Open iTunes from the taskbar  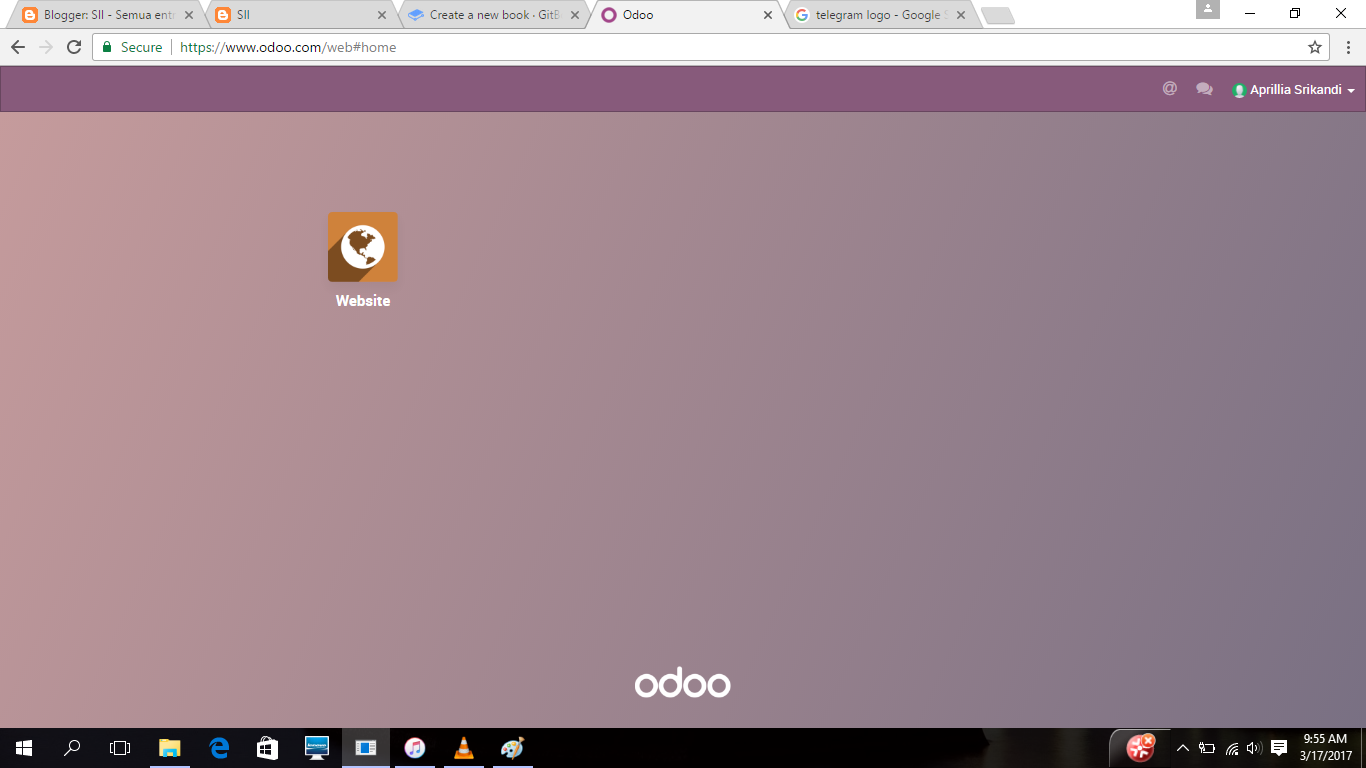tap(415, 747)
